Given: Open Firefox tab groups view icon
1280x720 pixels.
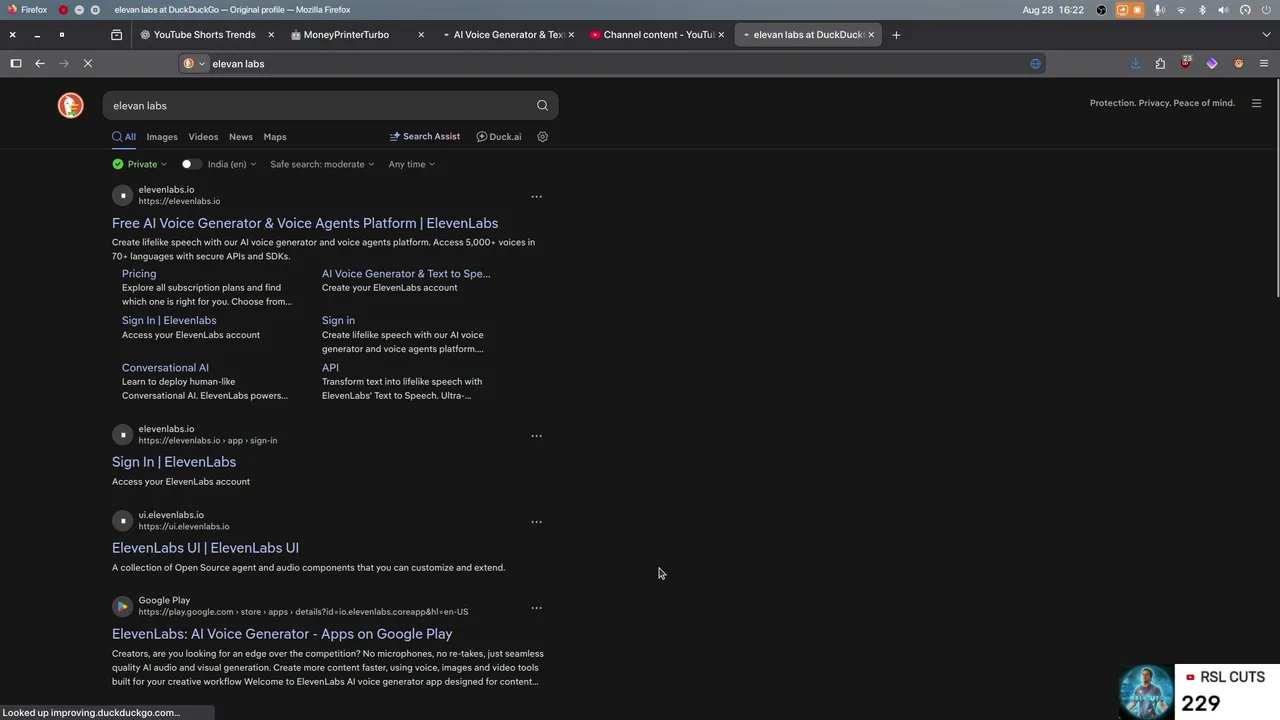Looking at the screenshot, I should click(x=116, y=35).
